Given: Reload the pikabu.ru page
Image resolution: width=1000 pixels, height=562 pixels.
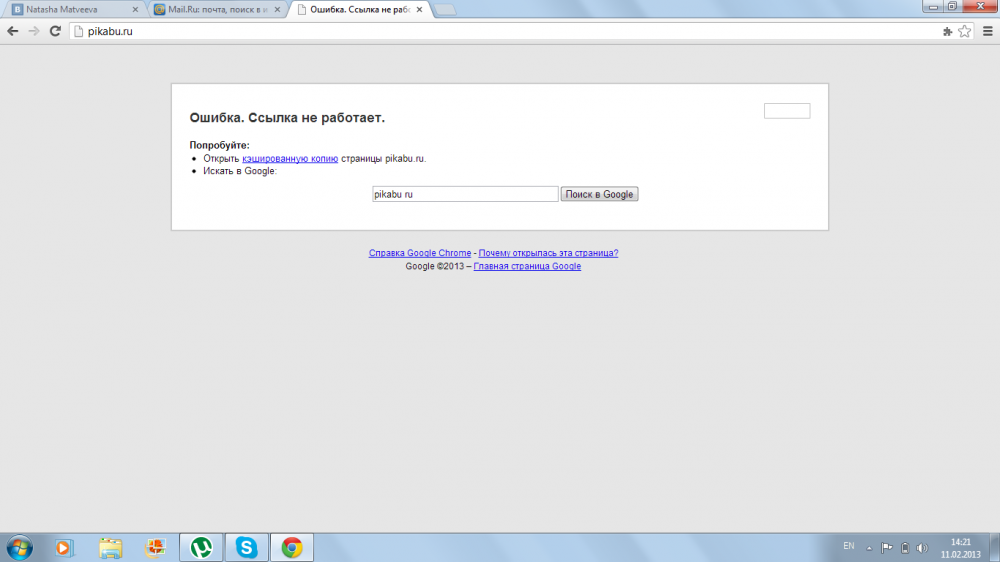Looking at the screenshot, I should point(55,31).
